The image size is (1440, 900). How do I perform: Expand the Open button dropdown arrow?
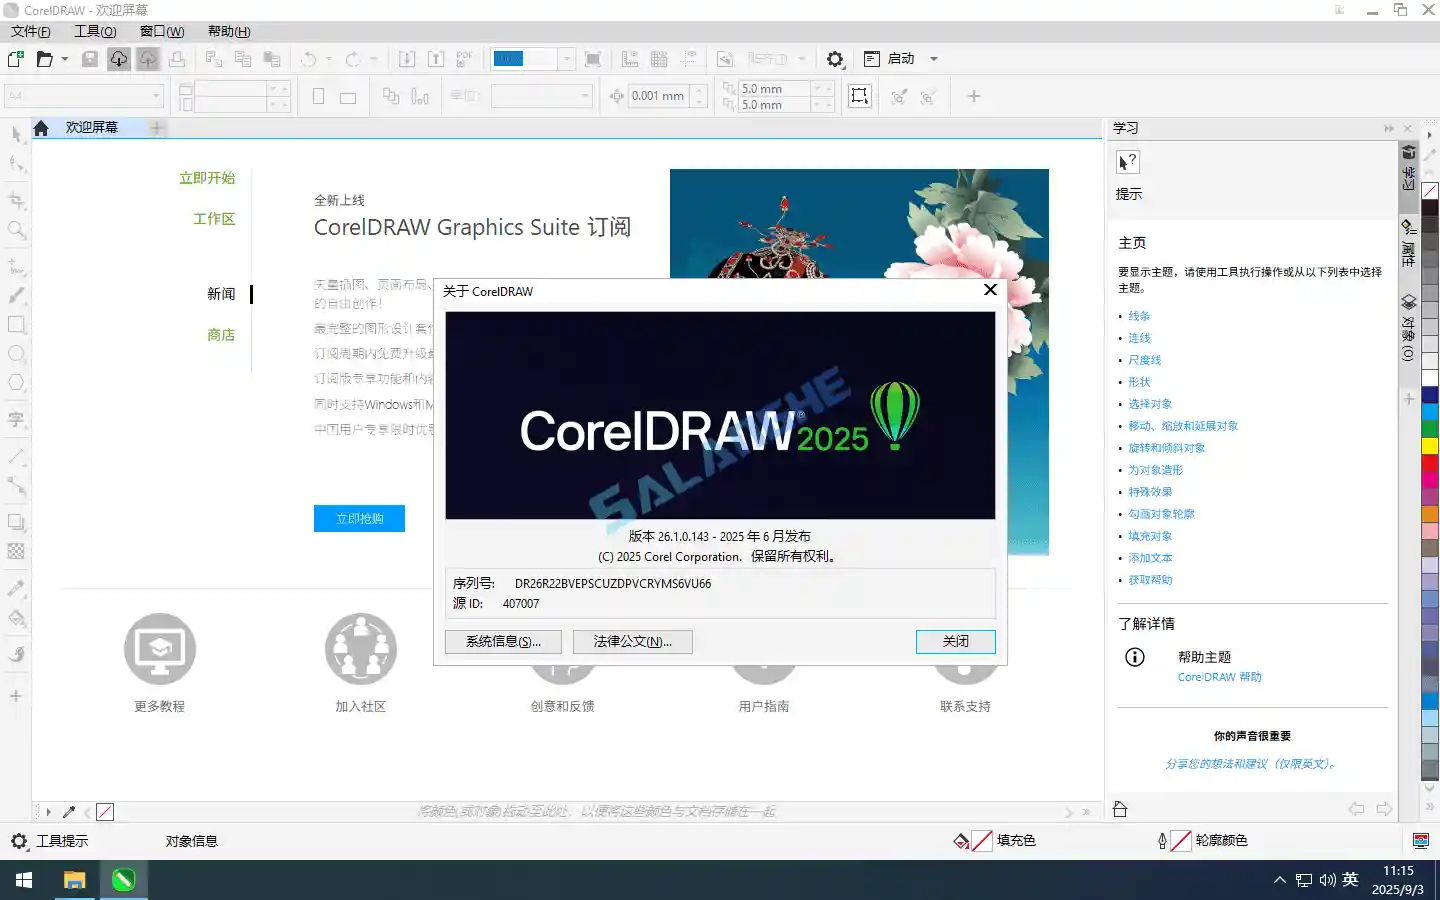(x=64, y=60)
